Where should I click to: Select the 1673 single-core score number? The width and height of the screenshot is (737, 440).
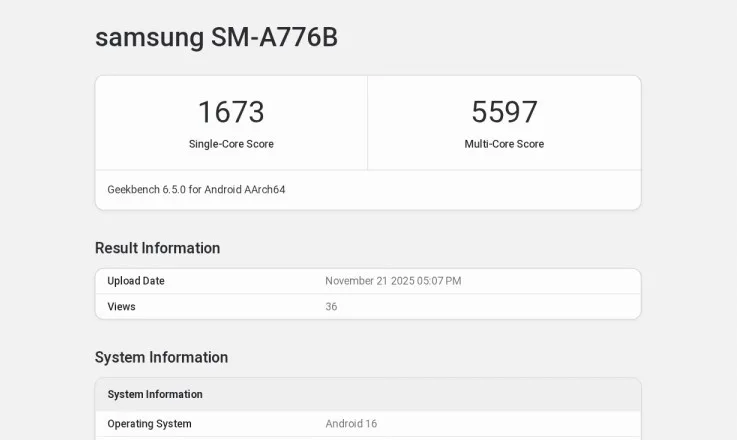coord(231,112)
